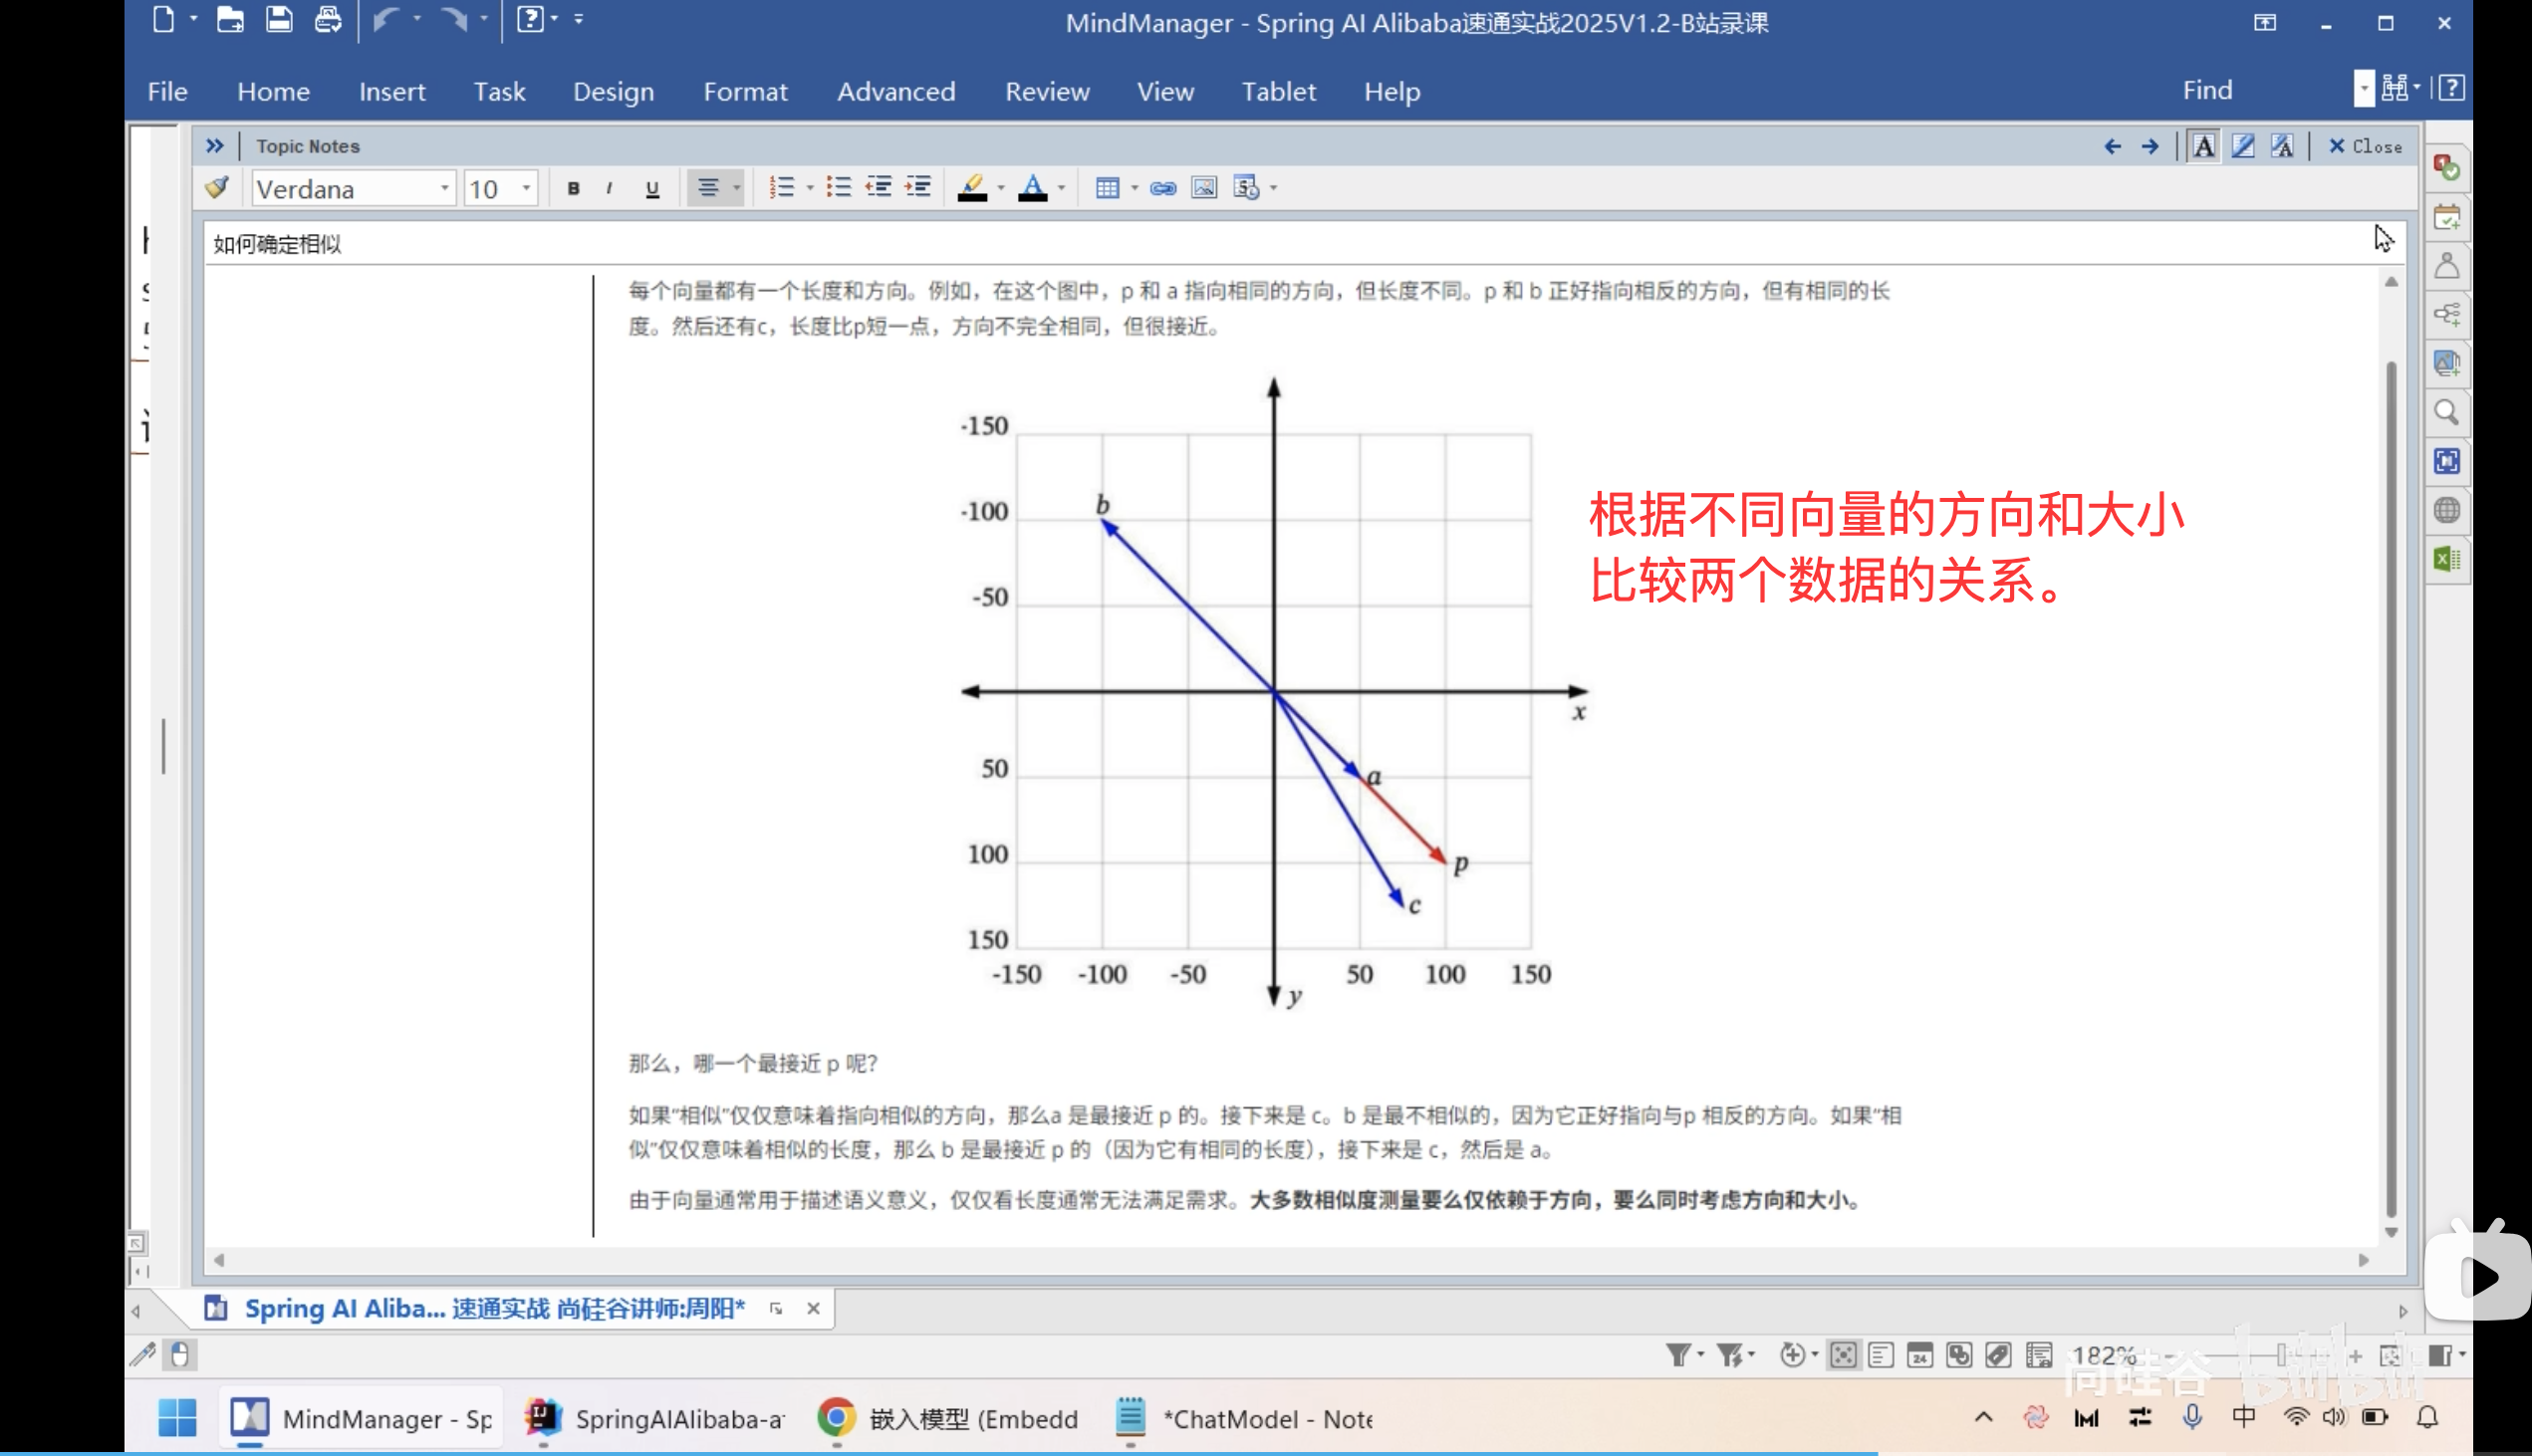This screenshot has width=2532, height=1456.
Task: Select the Filter icon in the status bar
Action: (1678, 1355)
